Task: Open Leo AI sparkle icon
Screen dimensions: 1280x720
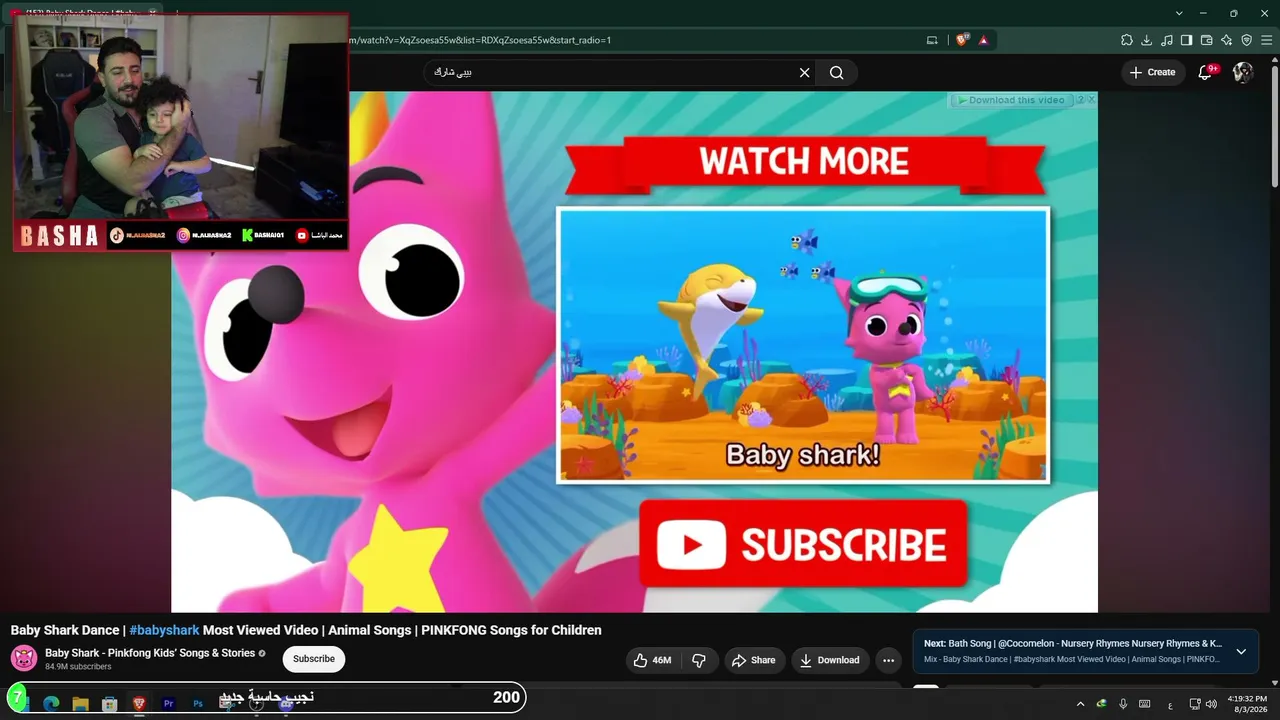Action: coord(1227,40)
